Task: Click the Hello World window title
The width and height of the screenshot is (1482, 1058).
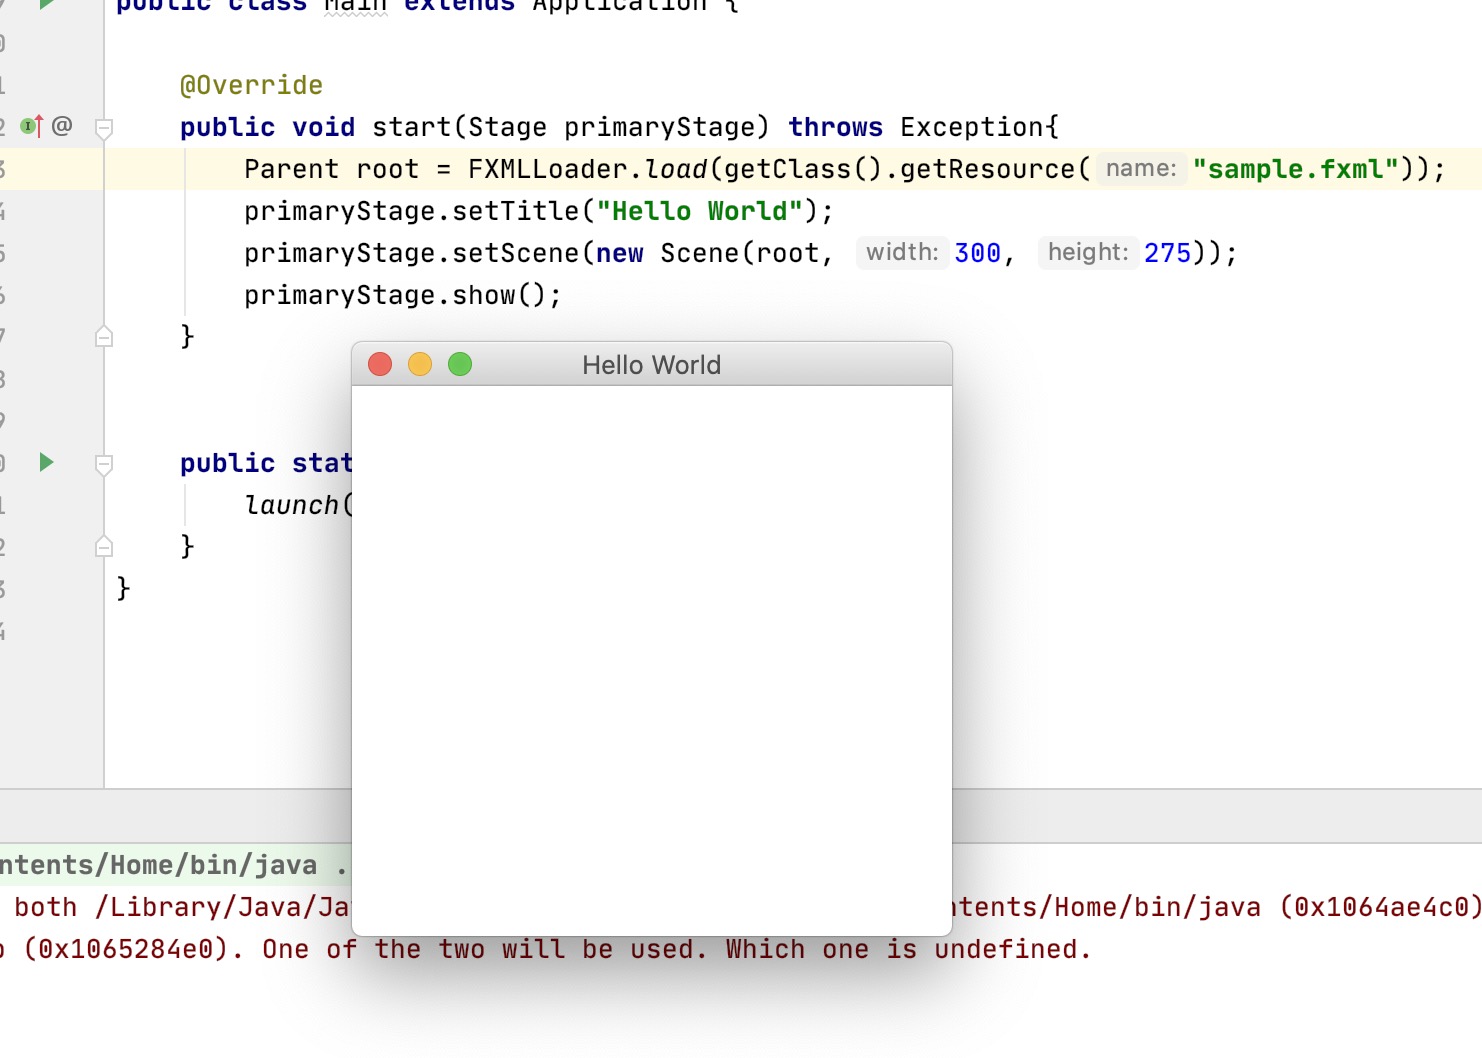Action: tap(651, 365)
